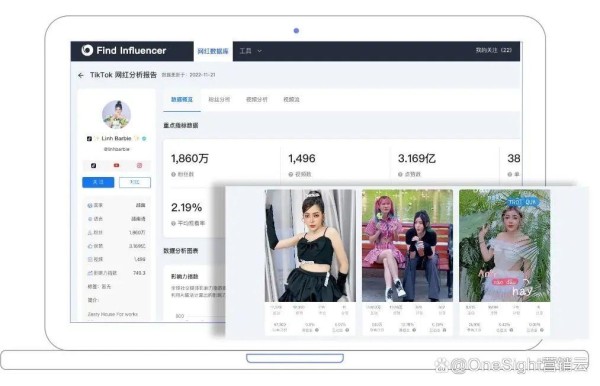The image size is (600, 386).
Task: Open the video thumbnail with black dress
Action: (x=310, y=245)
